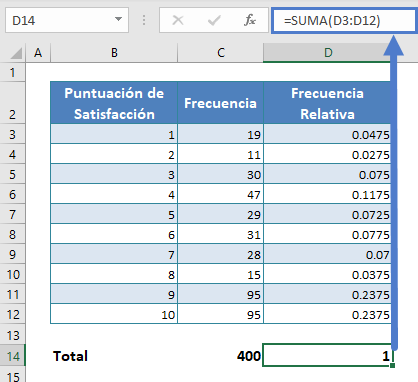Select column B header
Image resolution: width=418 pixels, height=382 pixels.
(x=114, y=53)
